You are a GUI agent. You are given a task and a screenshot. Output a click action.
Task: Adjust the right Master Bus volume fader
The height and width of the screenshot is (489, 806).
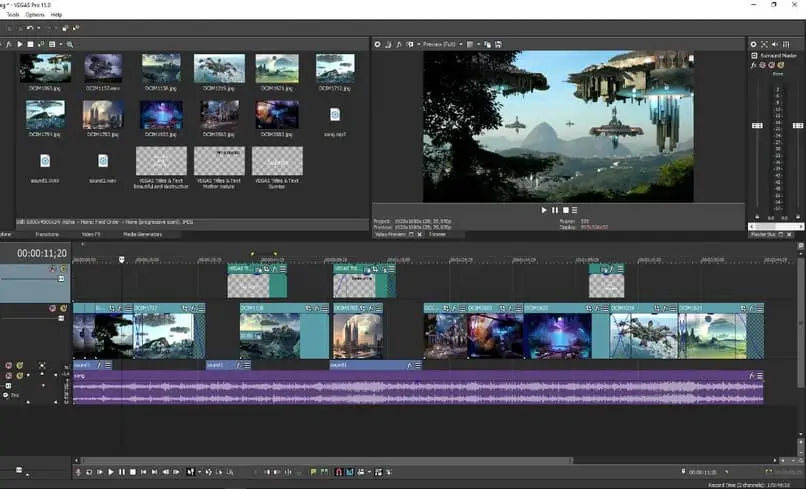(798, 125)
